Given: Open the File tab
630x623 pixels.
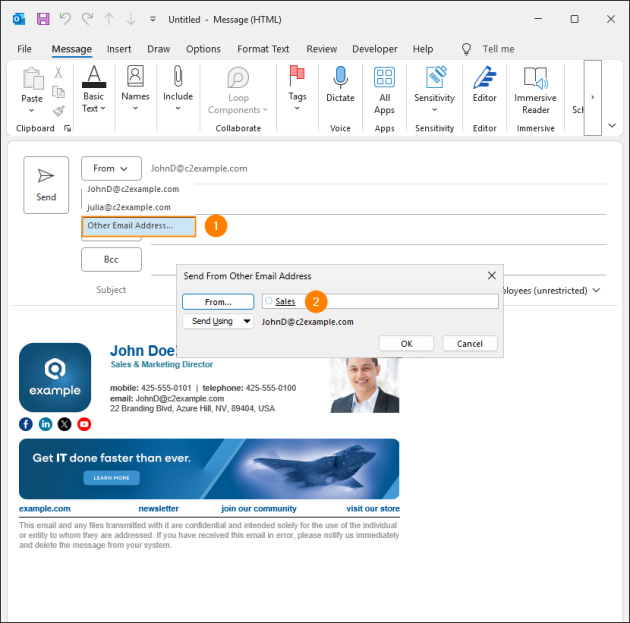Looking at the screenshot, I should coord(24,49).
